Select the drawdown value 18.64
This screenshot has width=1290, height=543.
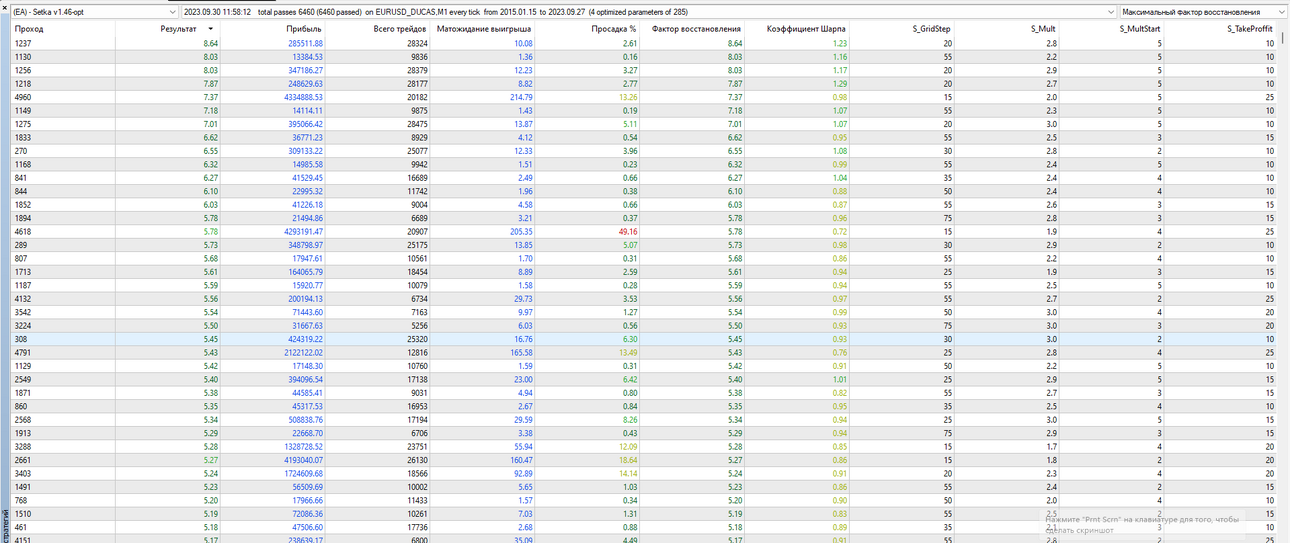628,459
